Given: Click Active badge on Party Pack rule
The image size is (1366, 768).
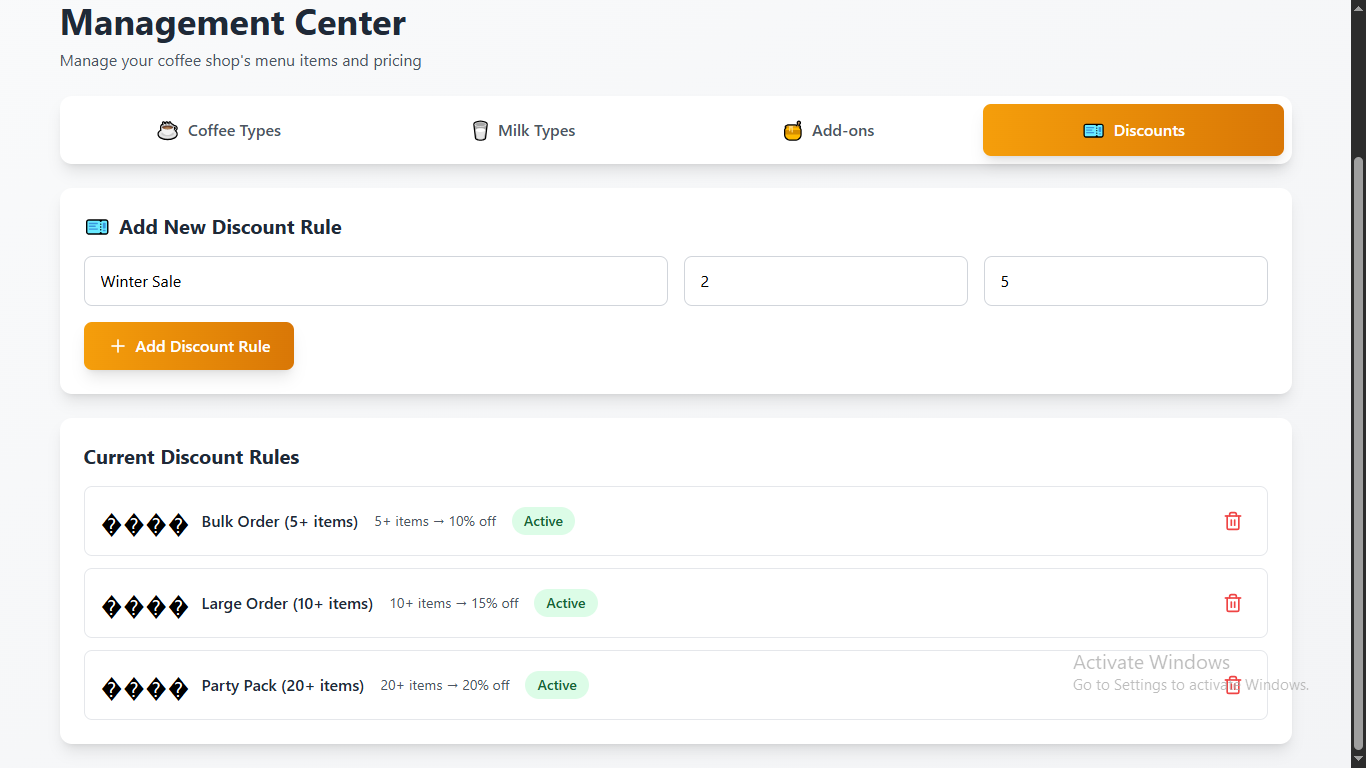Looking at the screenshot, I should [557, 685].
